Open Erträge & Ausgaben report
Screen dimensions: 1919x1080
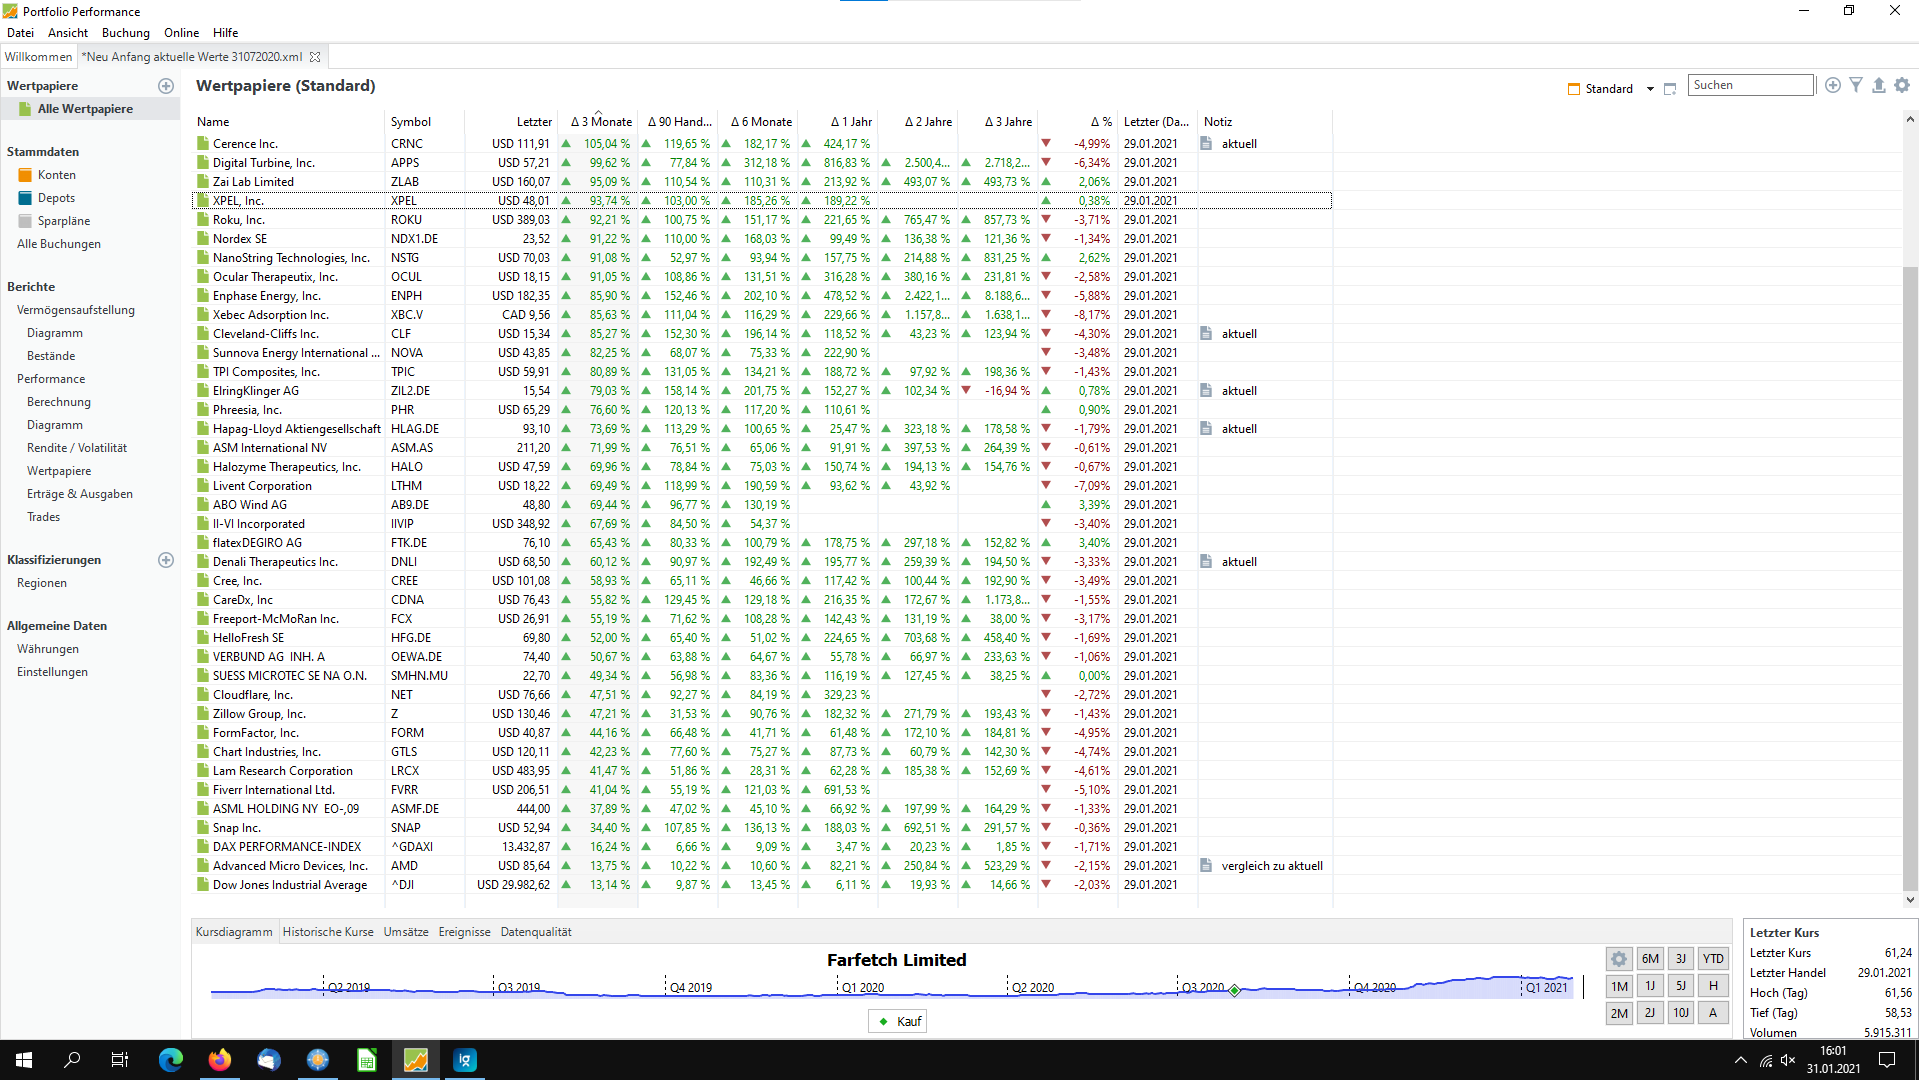click(80, 494)
